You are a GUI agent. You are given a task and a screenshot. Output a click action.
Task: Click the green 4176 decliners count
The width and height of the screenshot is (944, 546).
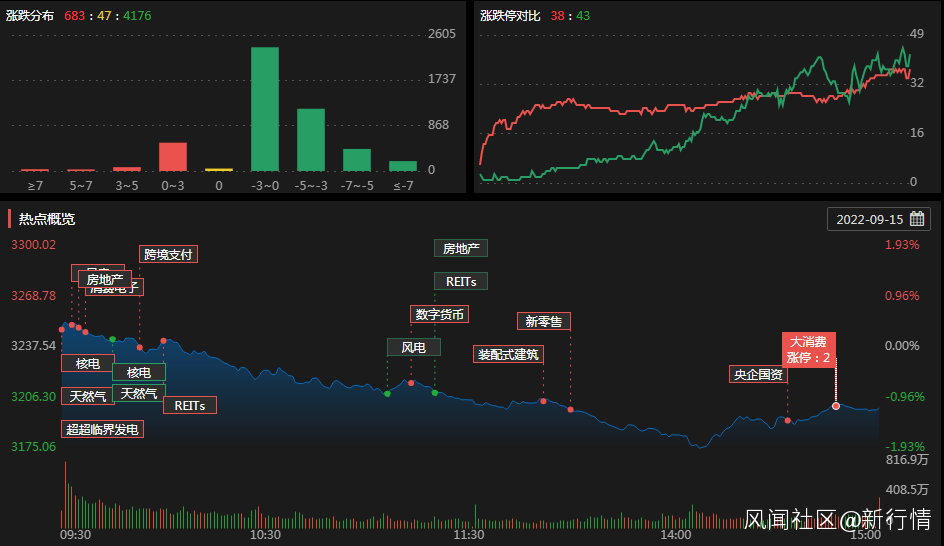click(137, 16)
